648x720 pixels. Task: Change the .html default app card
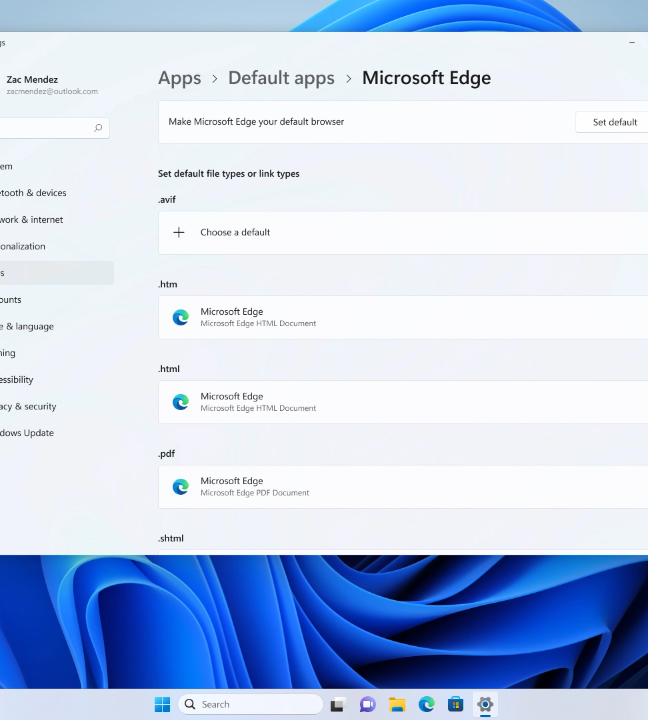(403, 402)
